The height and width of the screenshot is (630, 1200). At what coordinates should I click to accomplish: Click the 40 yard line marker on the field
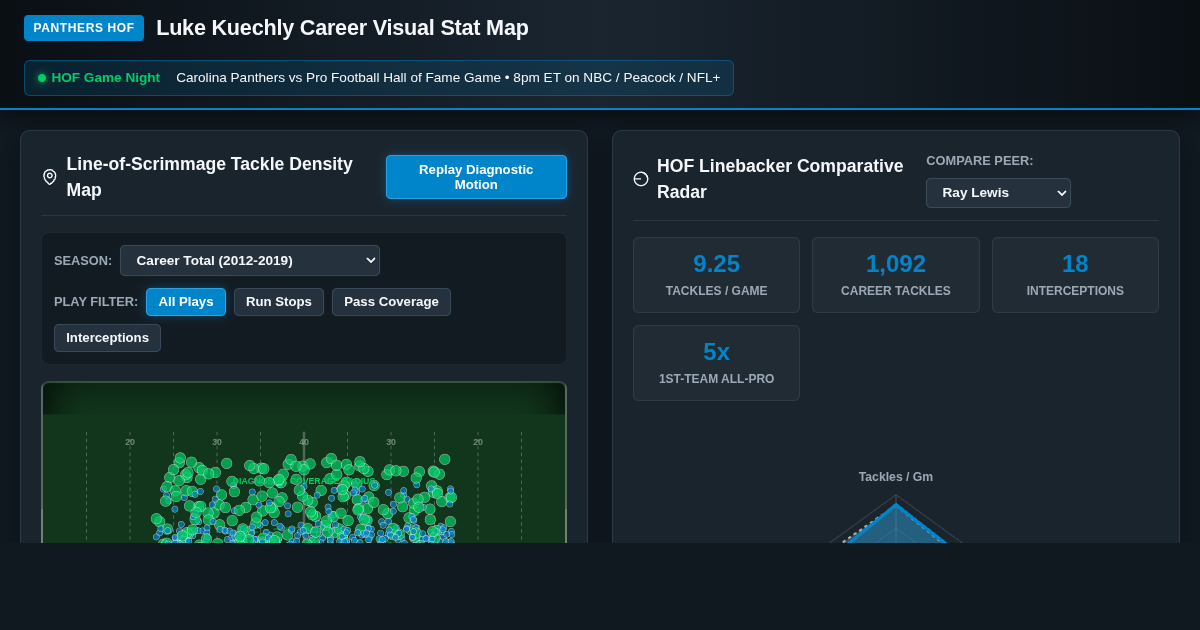tap(304, 442)
